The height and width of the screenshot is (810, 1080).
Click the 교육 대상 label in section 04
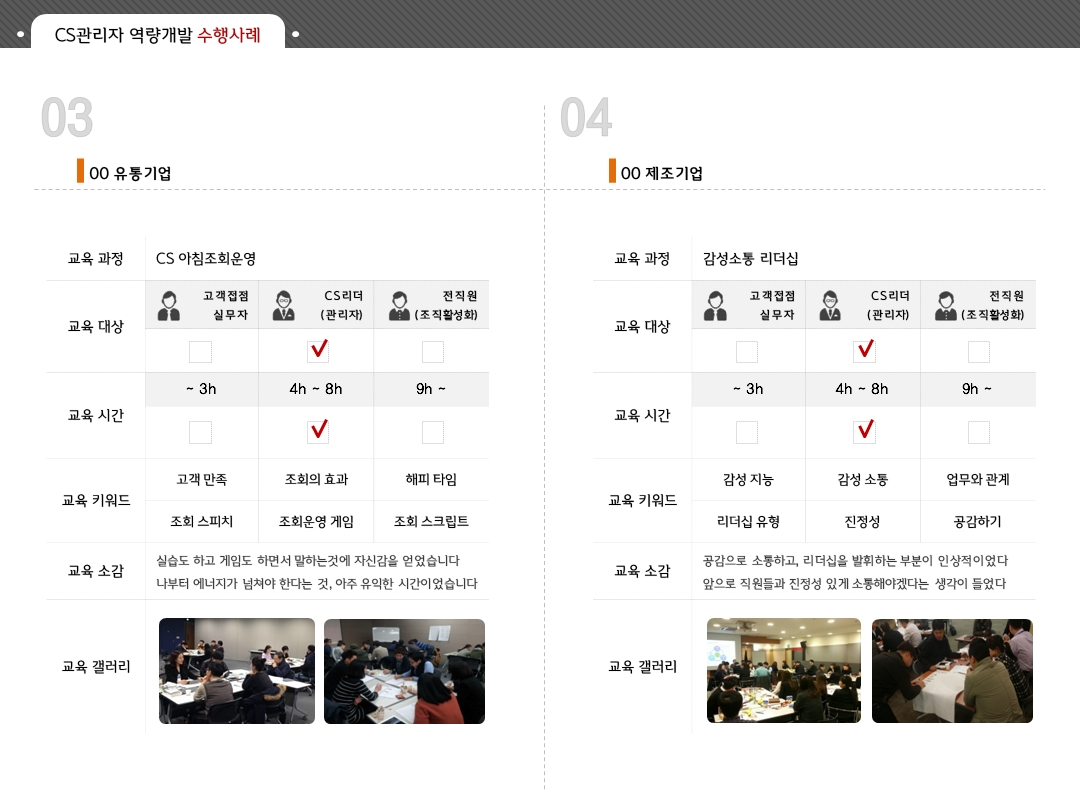pos(642,326)
